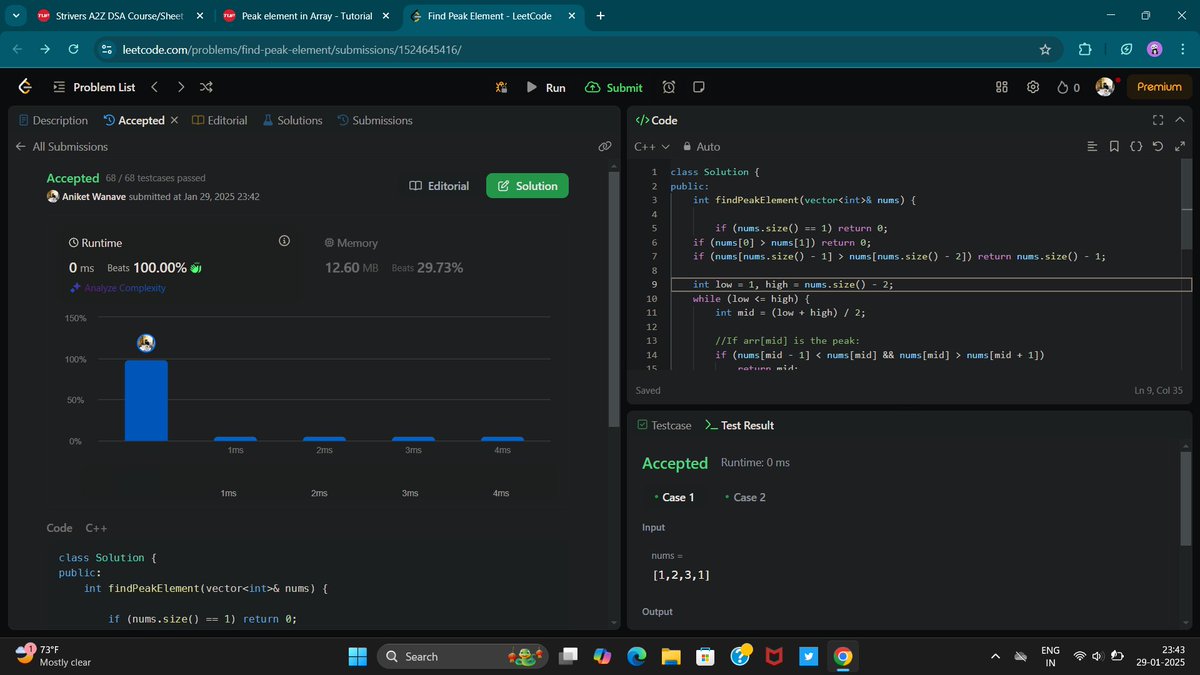This screenshot has width=1200, height=675.
Task: Select Case 2 result
Action: tap(743, 497)
